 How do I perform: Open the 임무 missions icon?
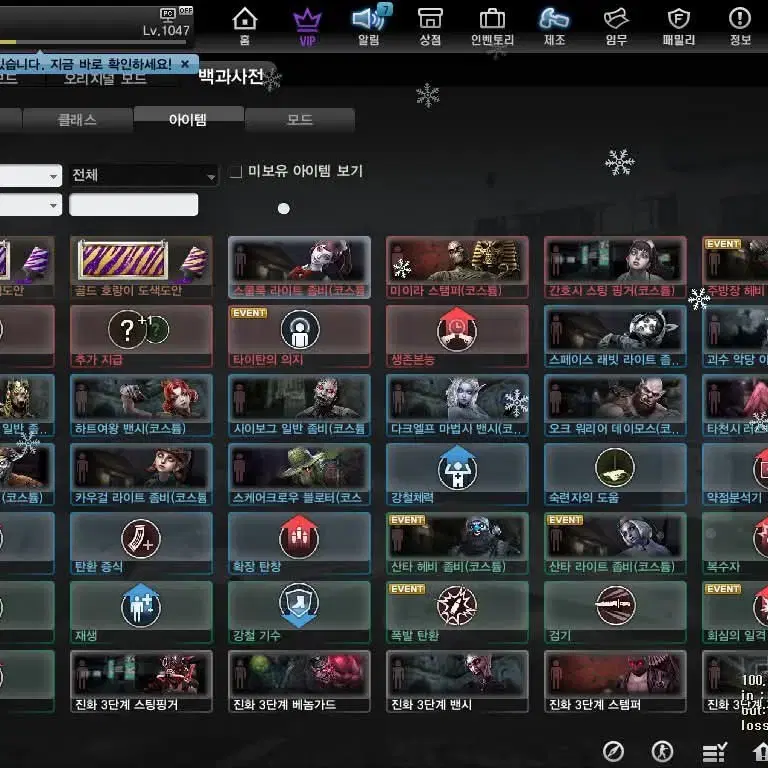click(616, 19)
